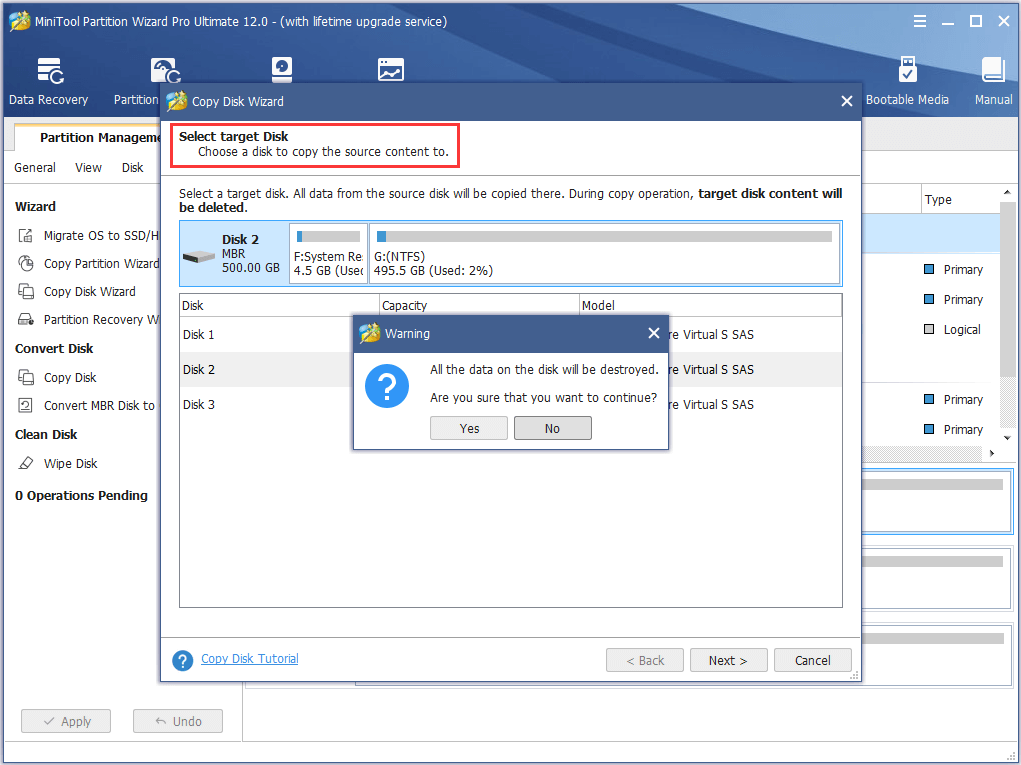Click the Copy Partition Wizard icon
1021x765 pixels.
[26, 264]
